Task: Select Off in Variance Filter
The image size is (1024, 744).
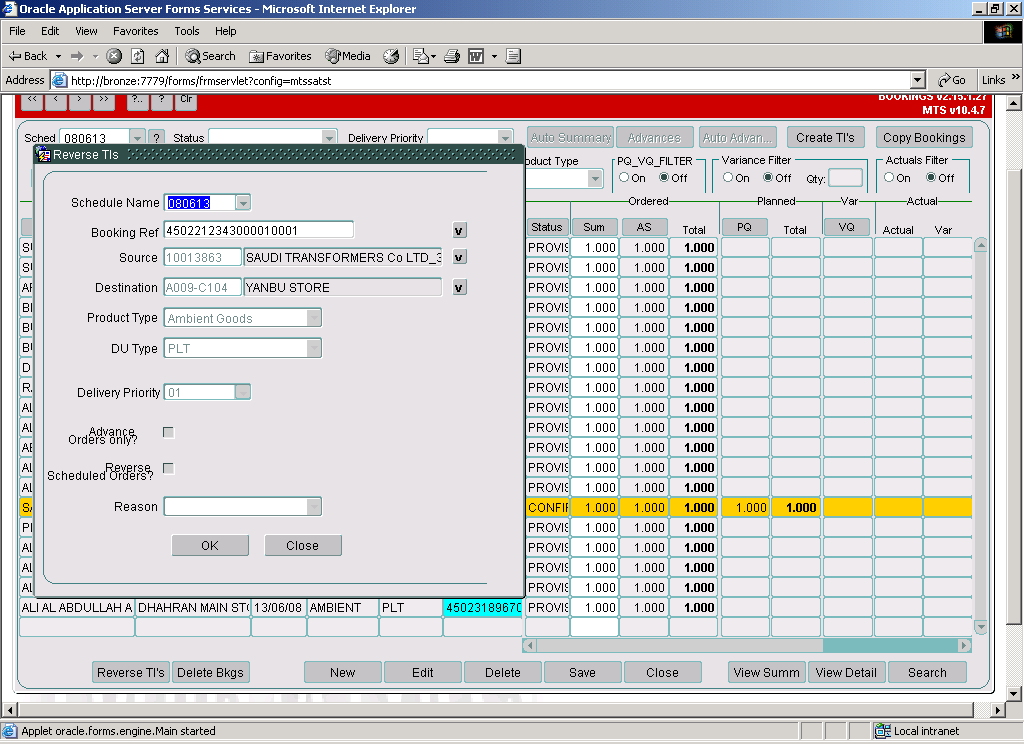Action: tap(769, 177)
